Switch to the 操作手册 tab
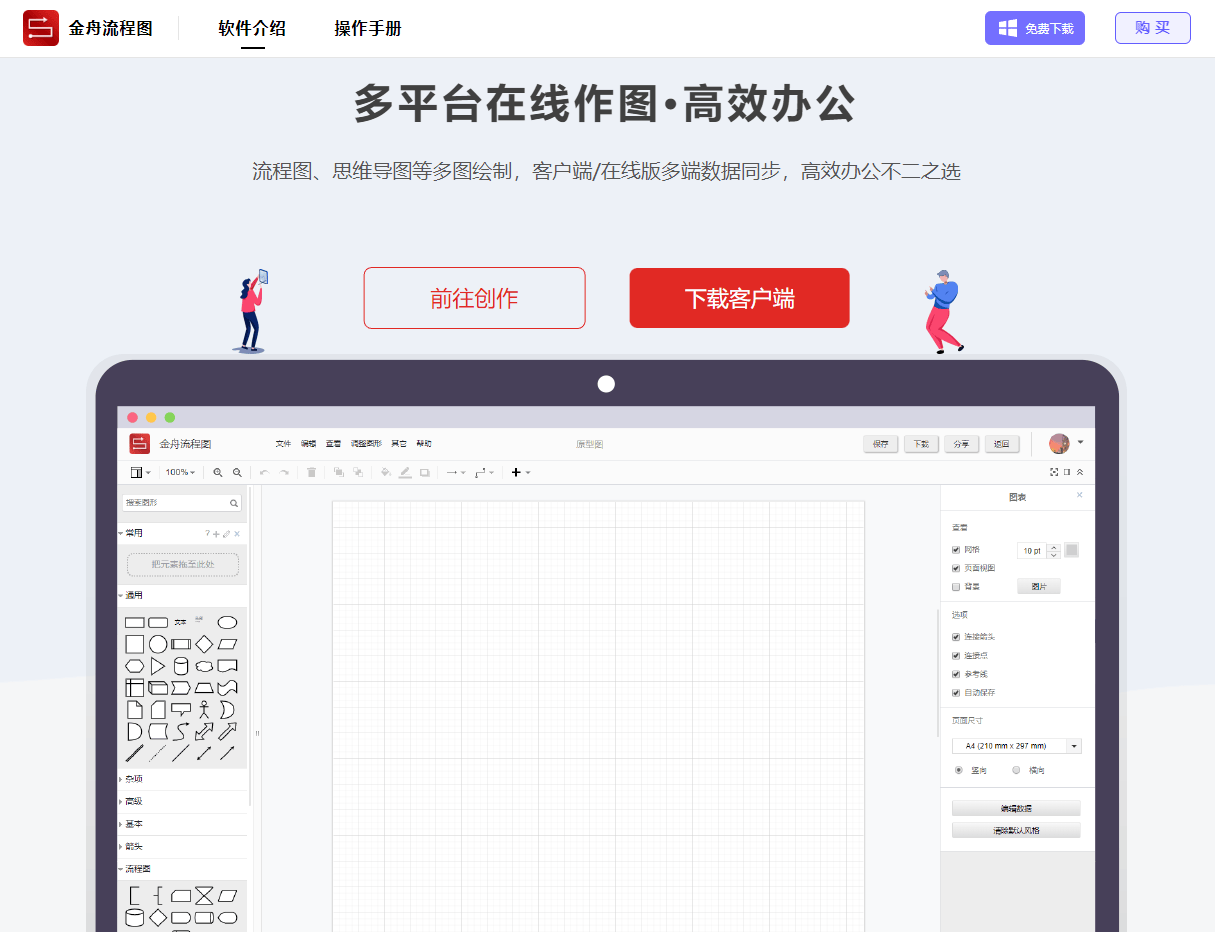 [369, 30]
